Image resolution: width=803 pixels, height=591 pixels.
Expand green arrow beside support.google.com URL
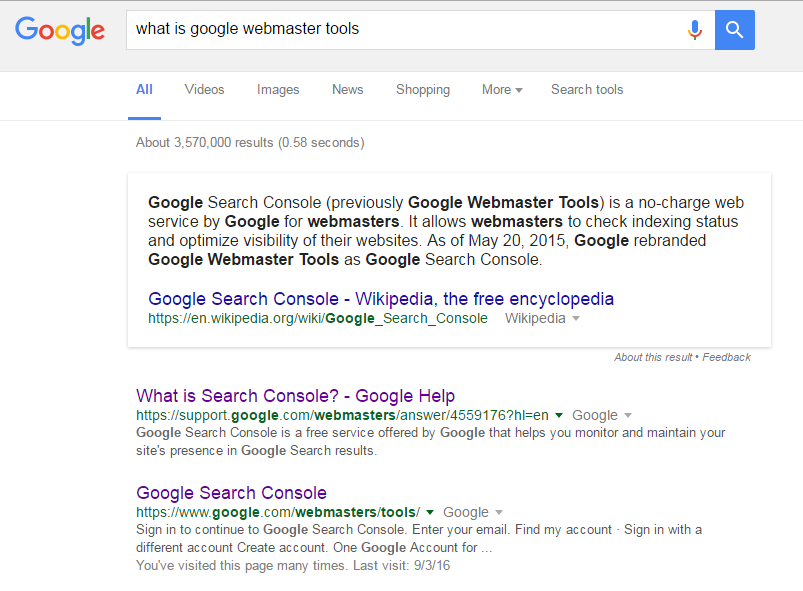(559, 416)
